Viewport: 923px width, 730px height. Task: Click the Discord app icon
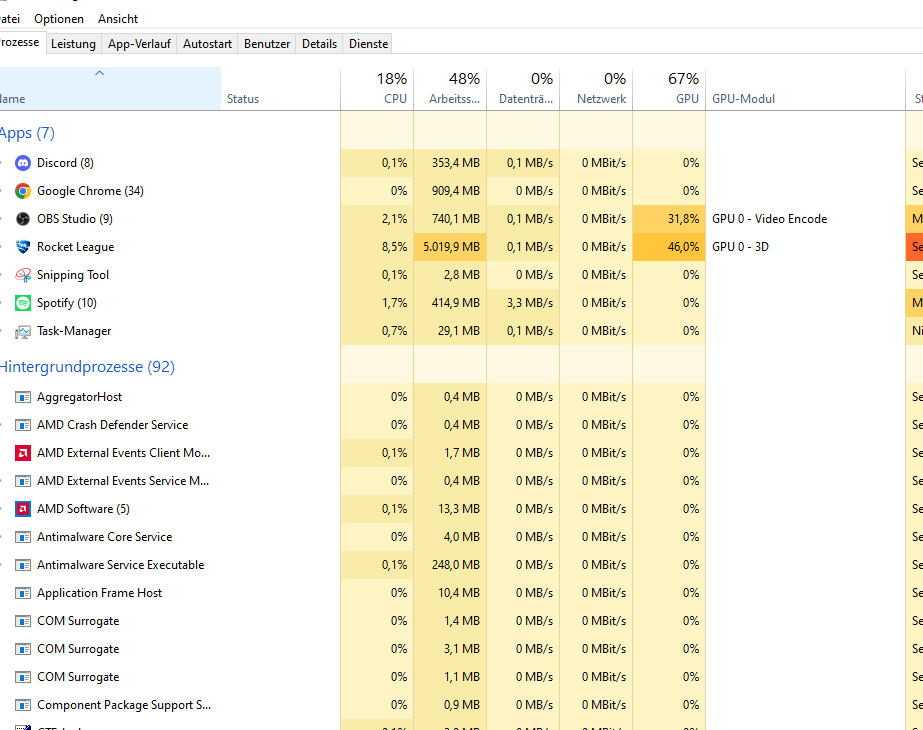23,163
